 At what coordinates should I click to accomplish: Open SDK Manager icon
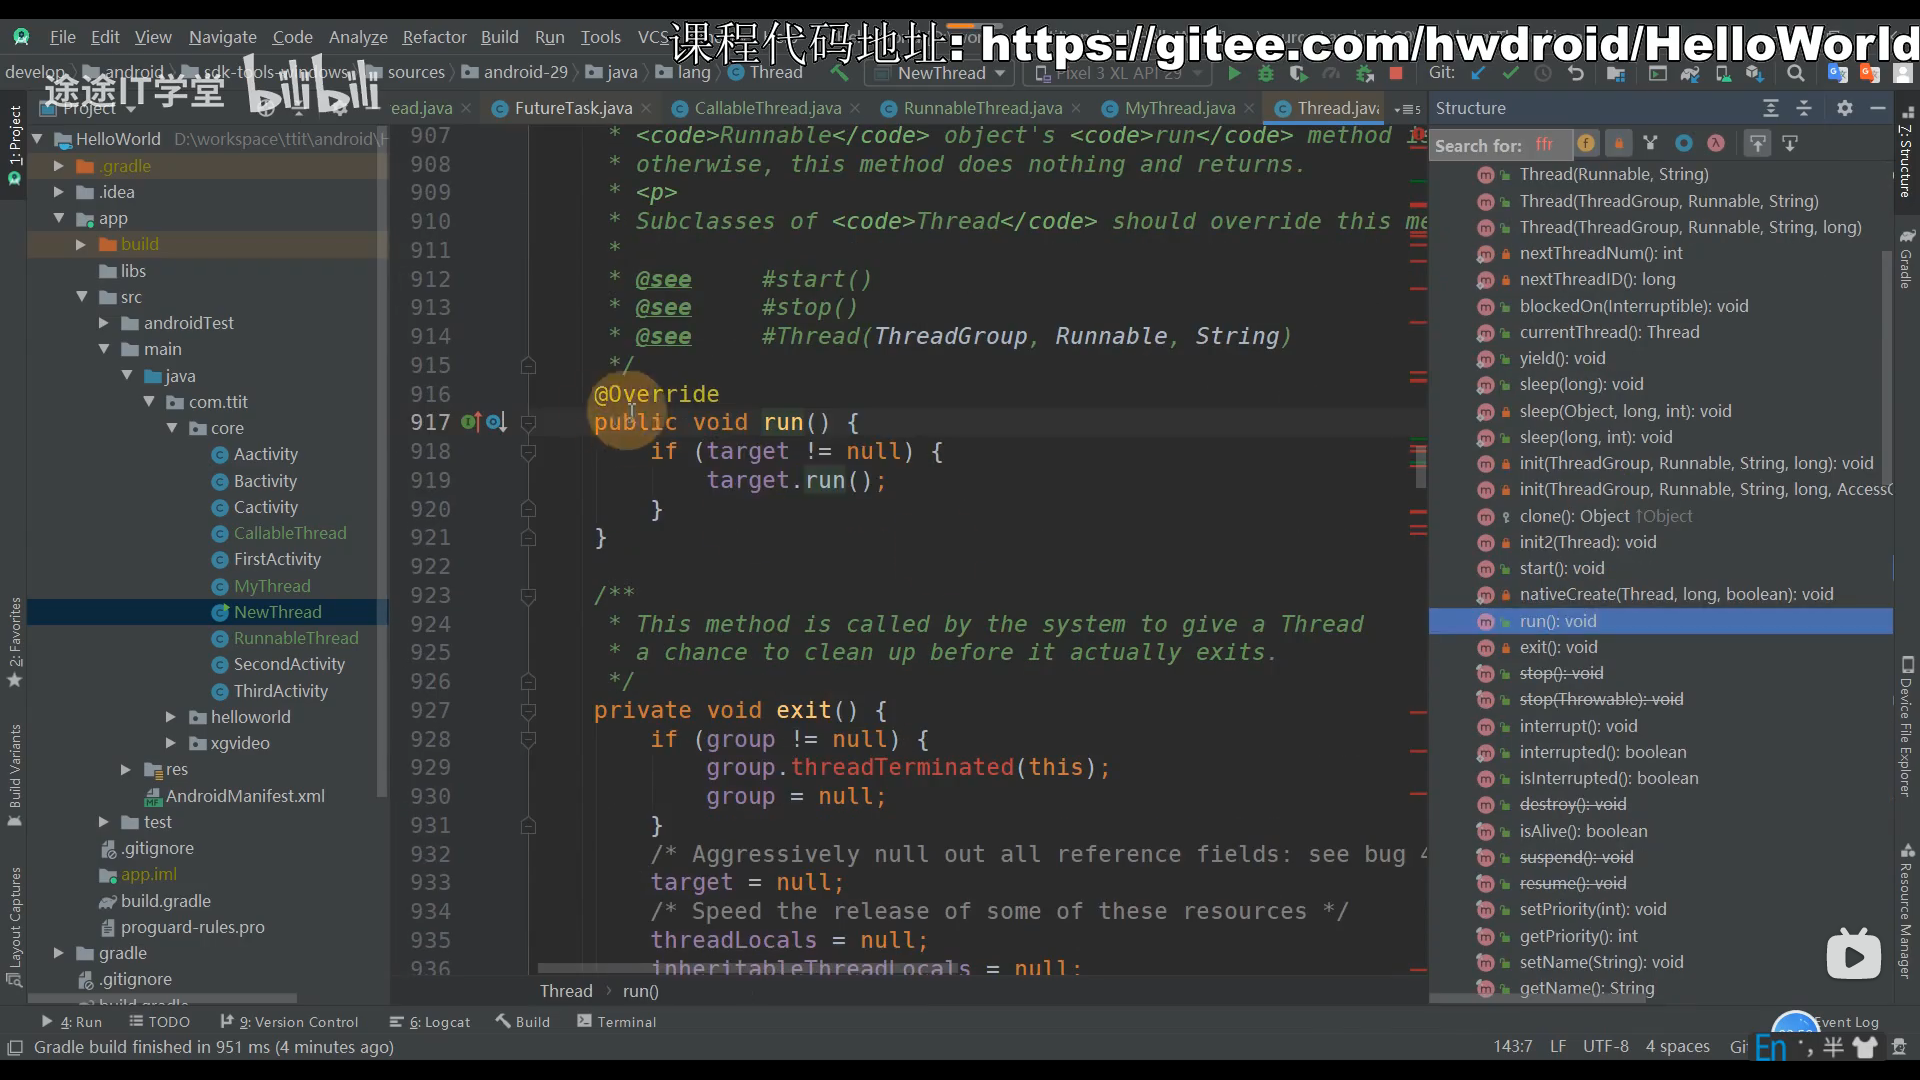point(1755,73)
